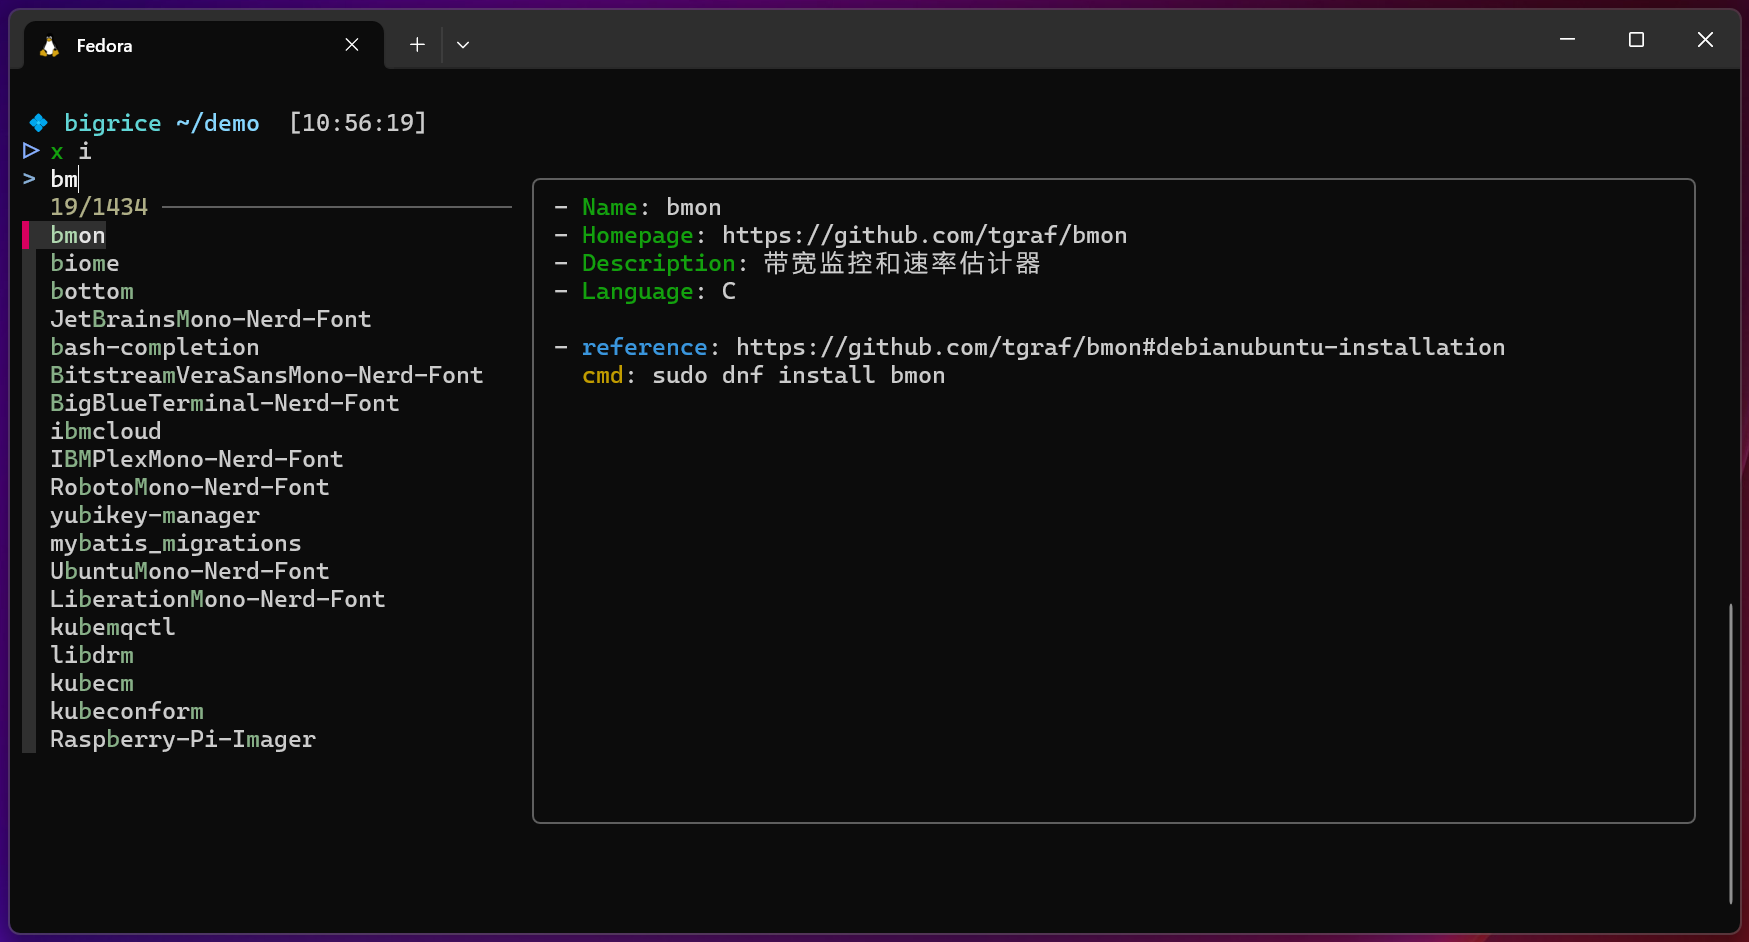Image resolution: width=1749 pixels, height=942 pixels.
Task: Open a new terminal tab with the plus icon
Action: [416, 44]
